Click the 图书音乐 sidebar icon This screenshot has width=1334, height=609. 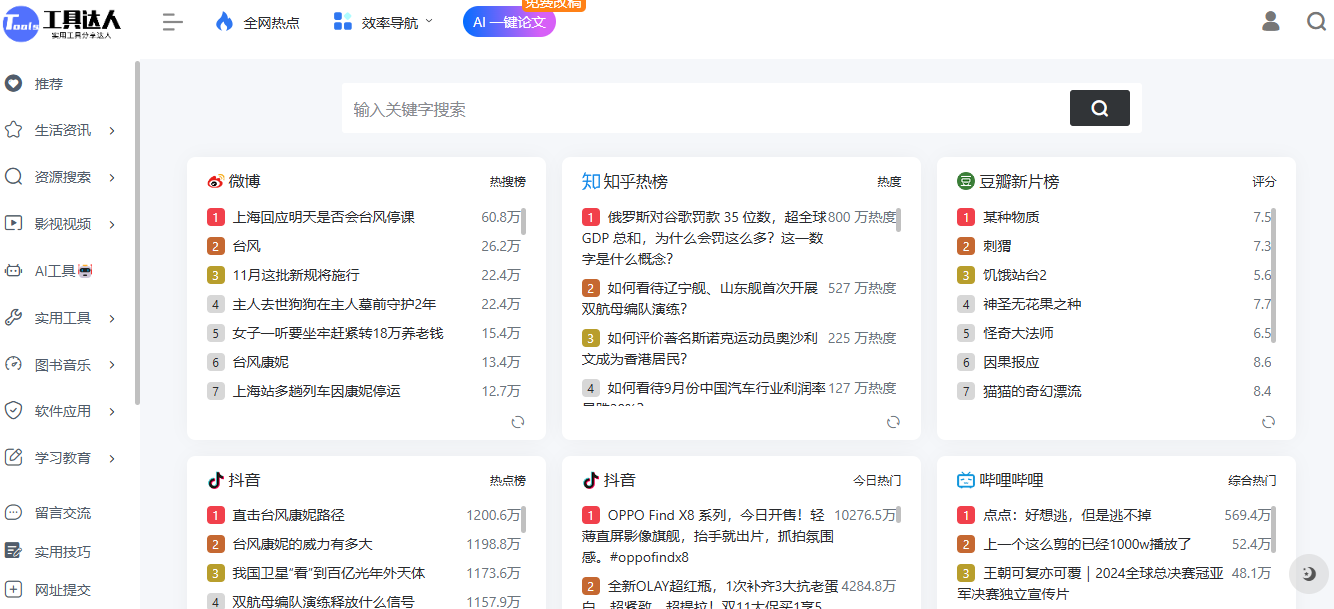[x=14, y=365]
